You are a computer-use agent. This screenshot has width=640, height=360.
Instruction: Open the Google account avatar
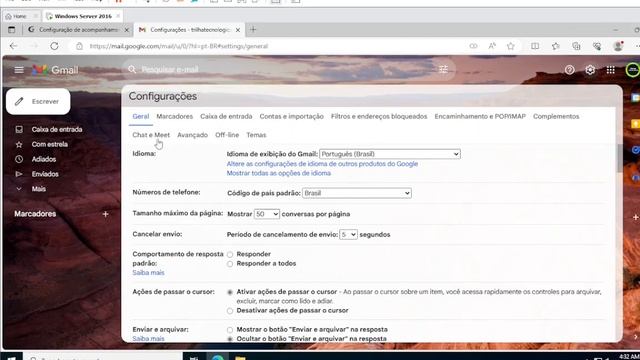point(633,70)
